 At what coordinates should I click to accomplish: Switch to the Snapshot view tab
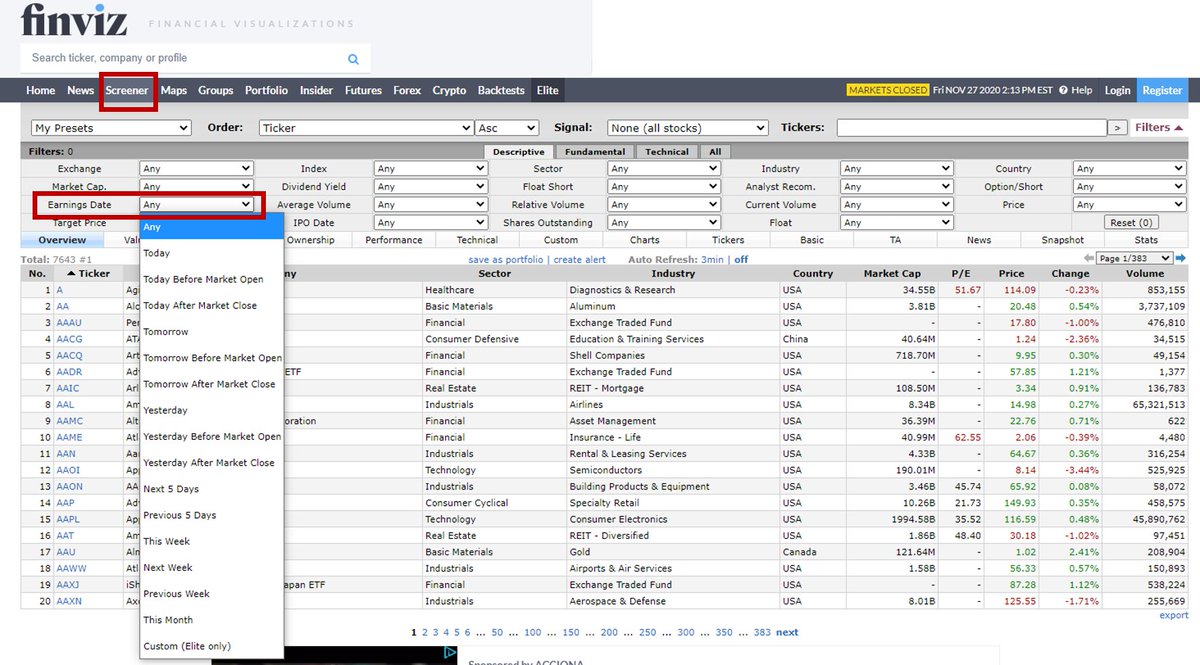1062,240
